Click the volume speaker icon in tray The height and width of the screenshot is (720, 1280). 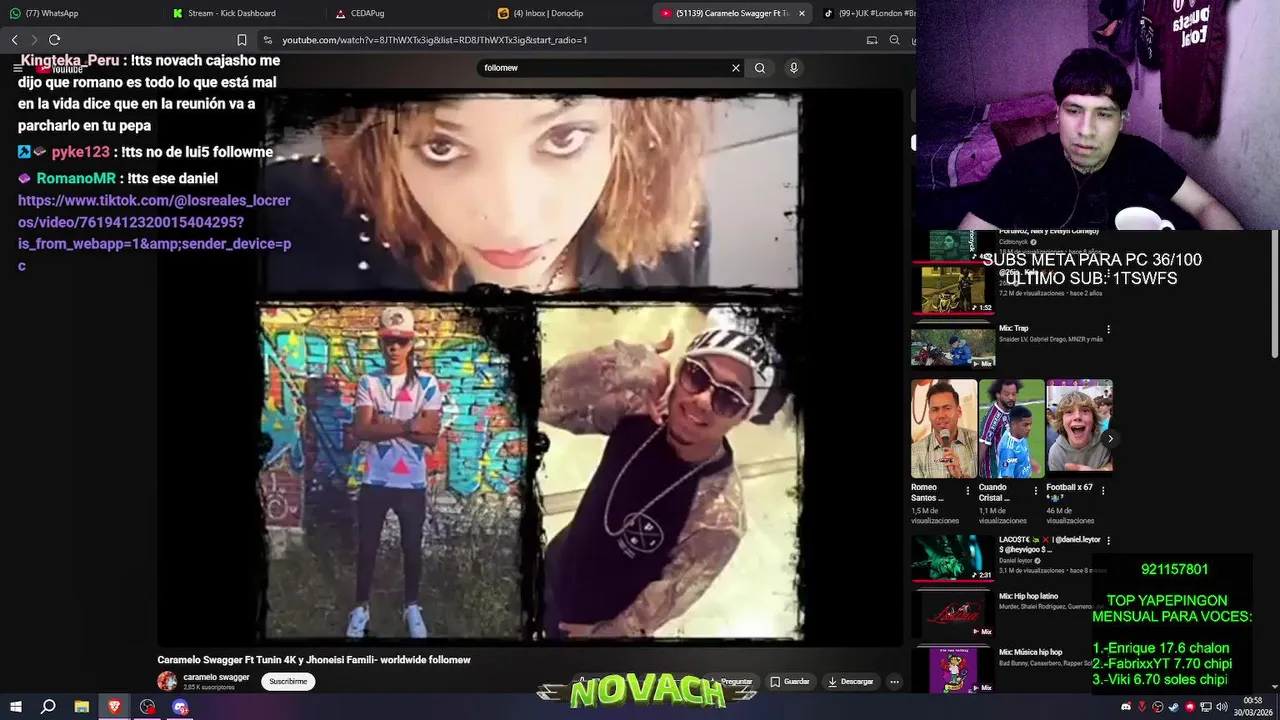click(1220, 707)
